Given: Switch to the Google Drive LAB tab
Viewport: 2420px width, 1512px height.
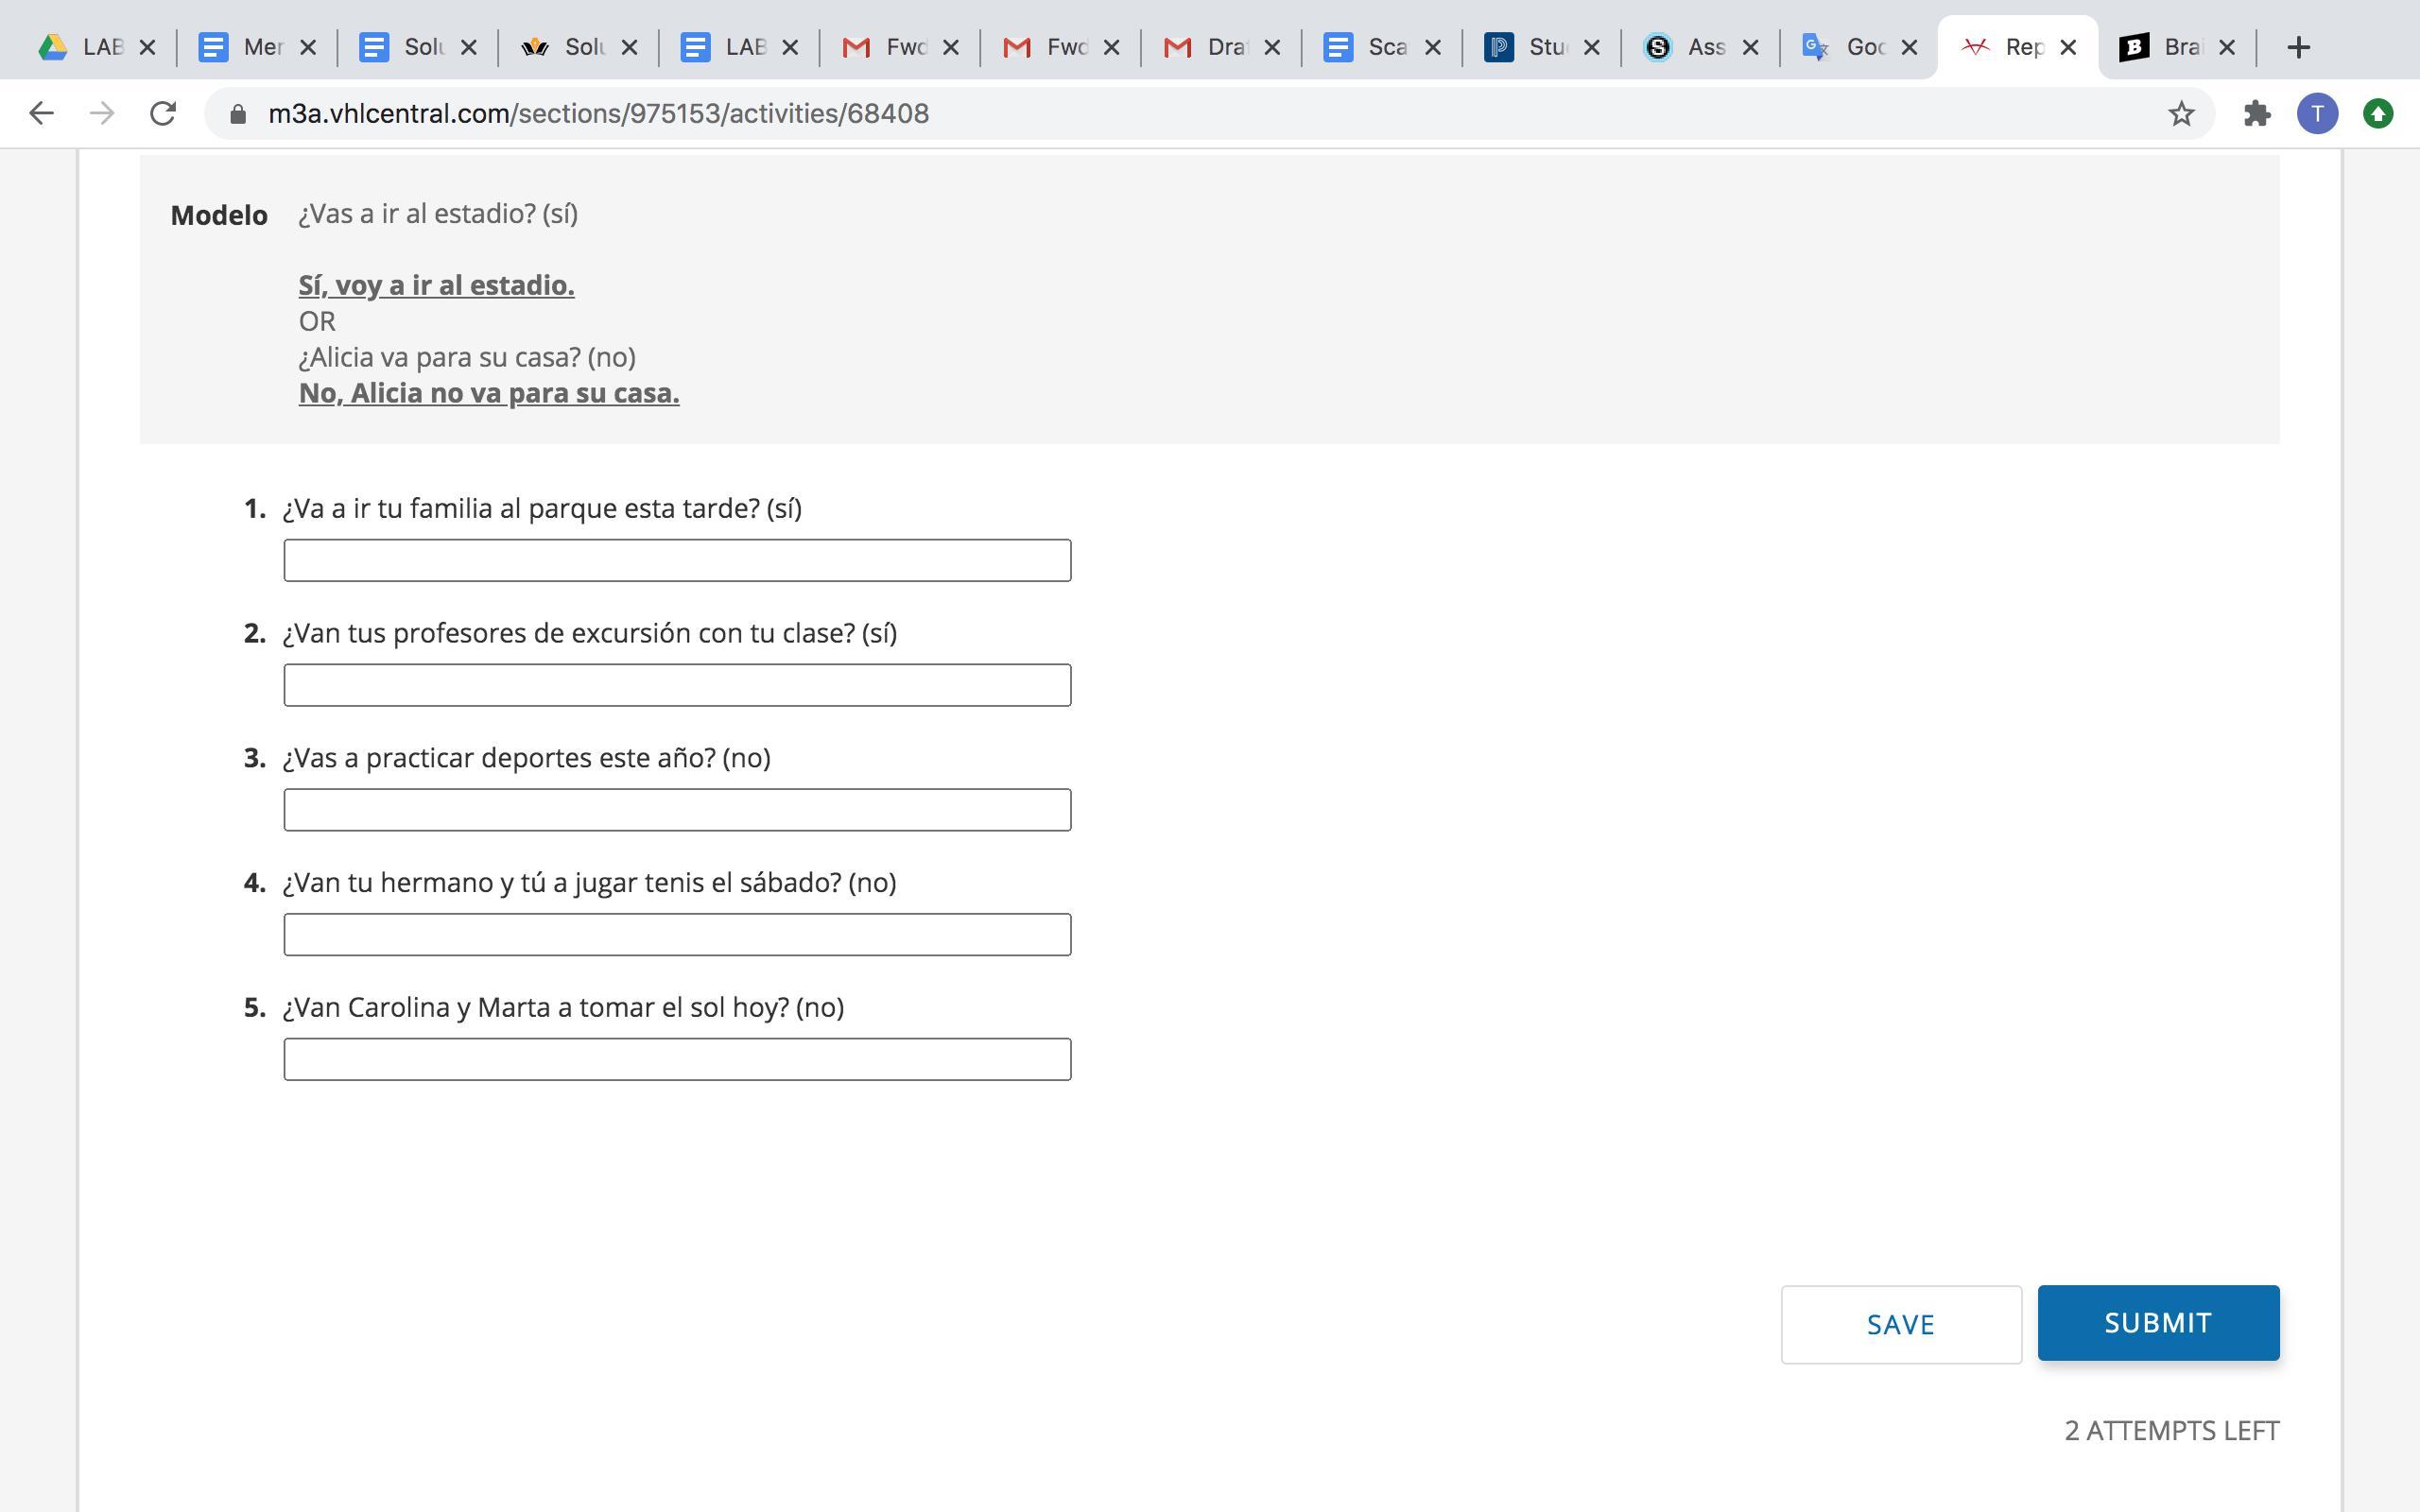Looking at the screenshot, I should coord(85,47).
